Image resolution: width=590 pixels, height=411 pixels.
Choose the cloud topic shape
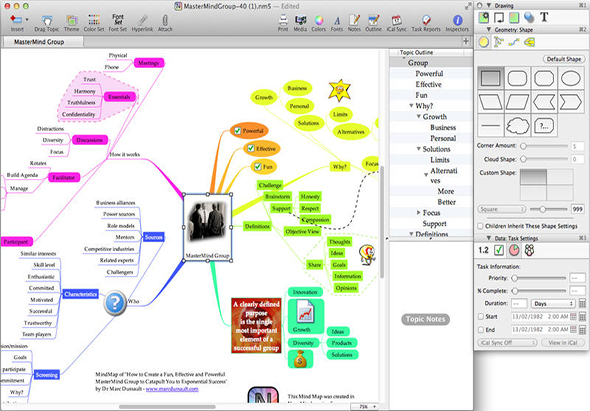[x=517, y=125]
